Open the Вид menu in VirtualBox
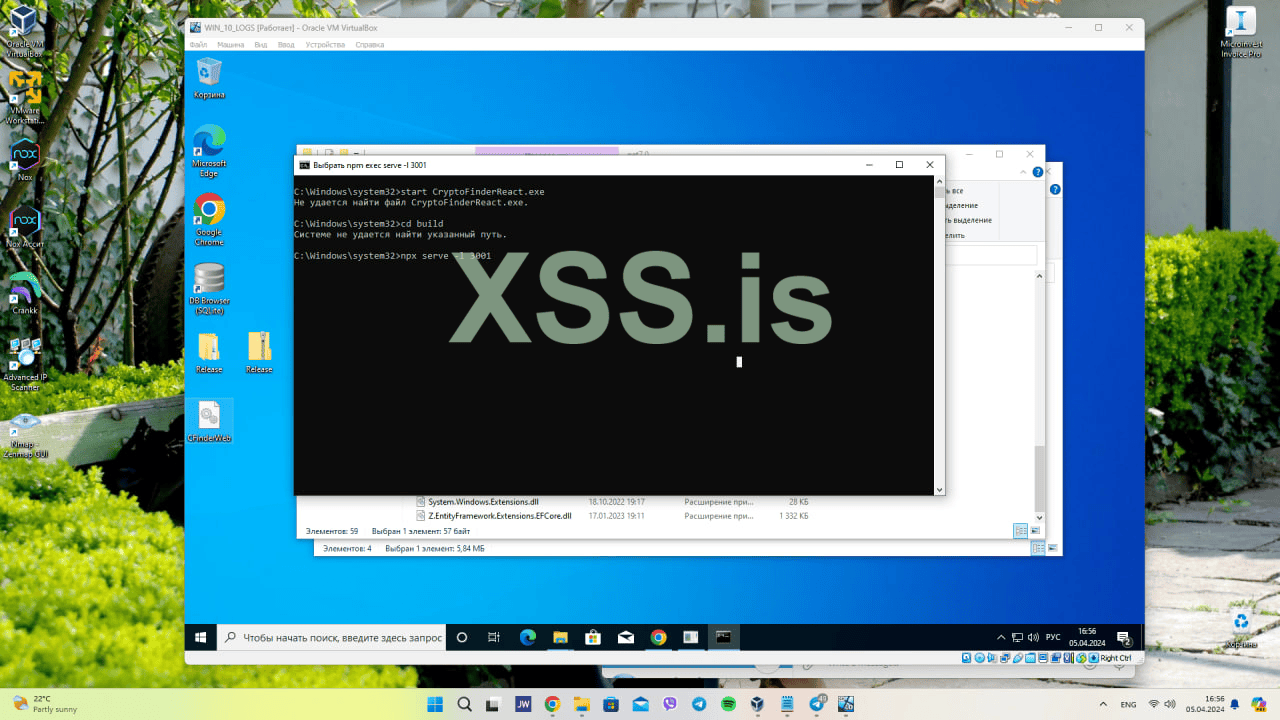The width and height of the screenshot is (1280, 720). (x=261, y=44)
